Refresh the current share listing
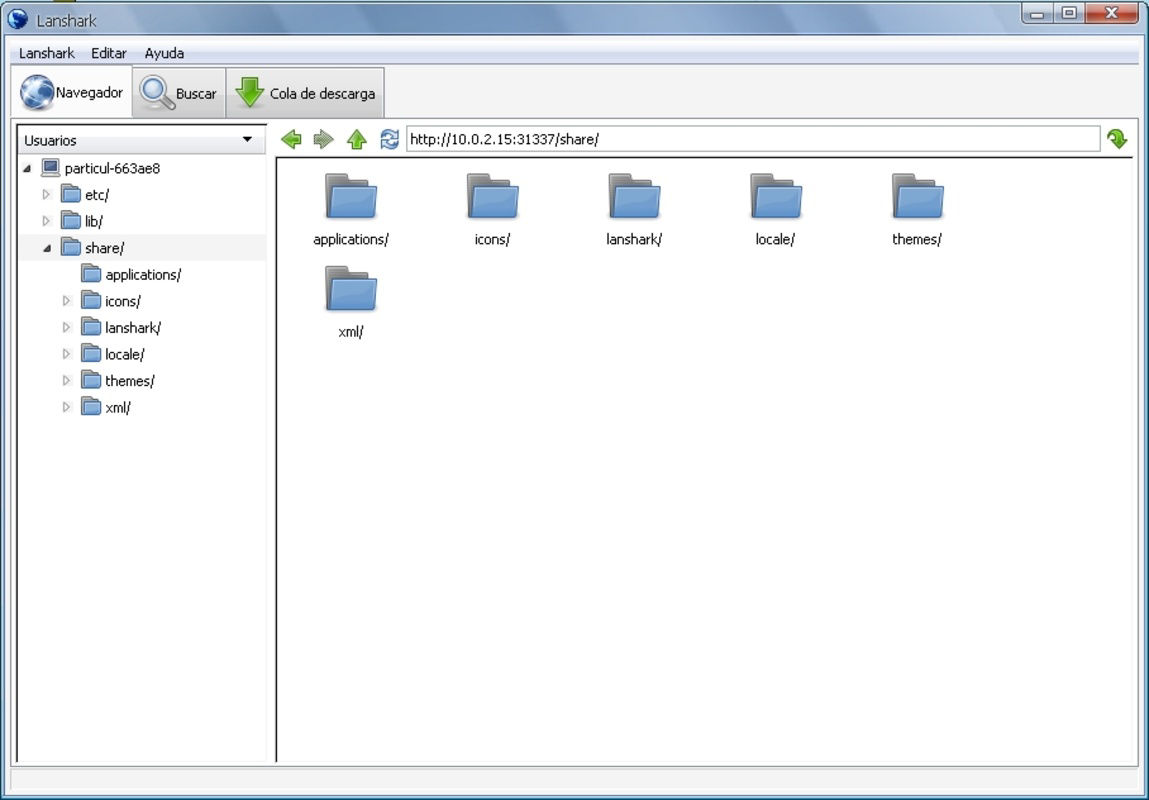This screenshot has height=800, width=1149. (389, 139)
